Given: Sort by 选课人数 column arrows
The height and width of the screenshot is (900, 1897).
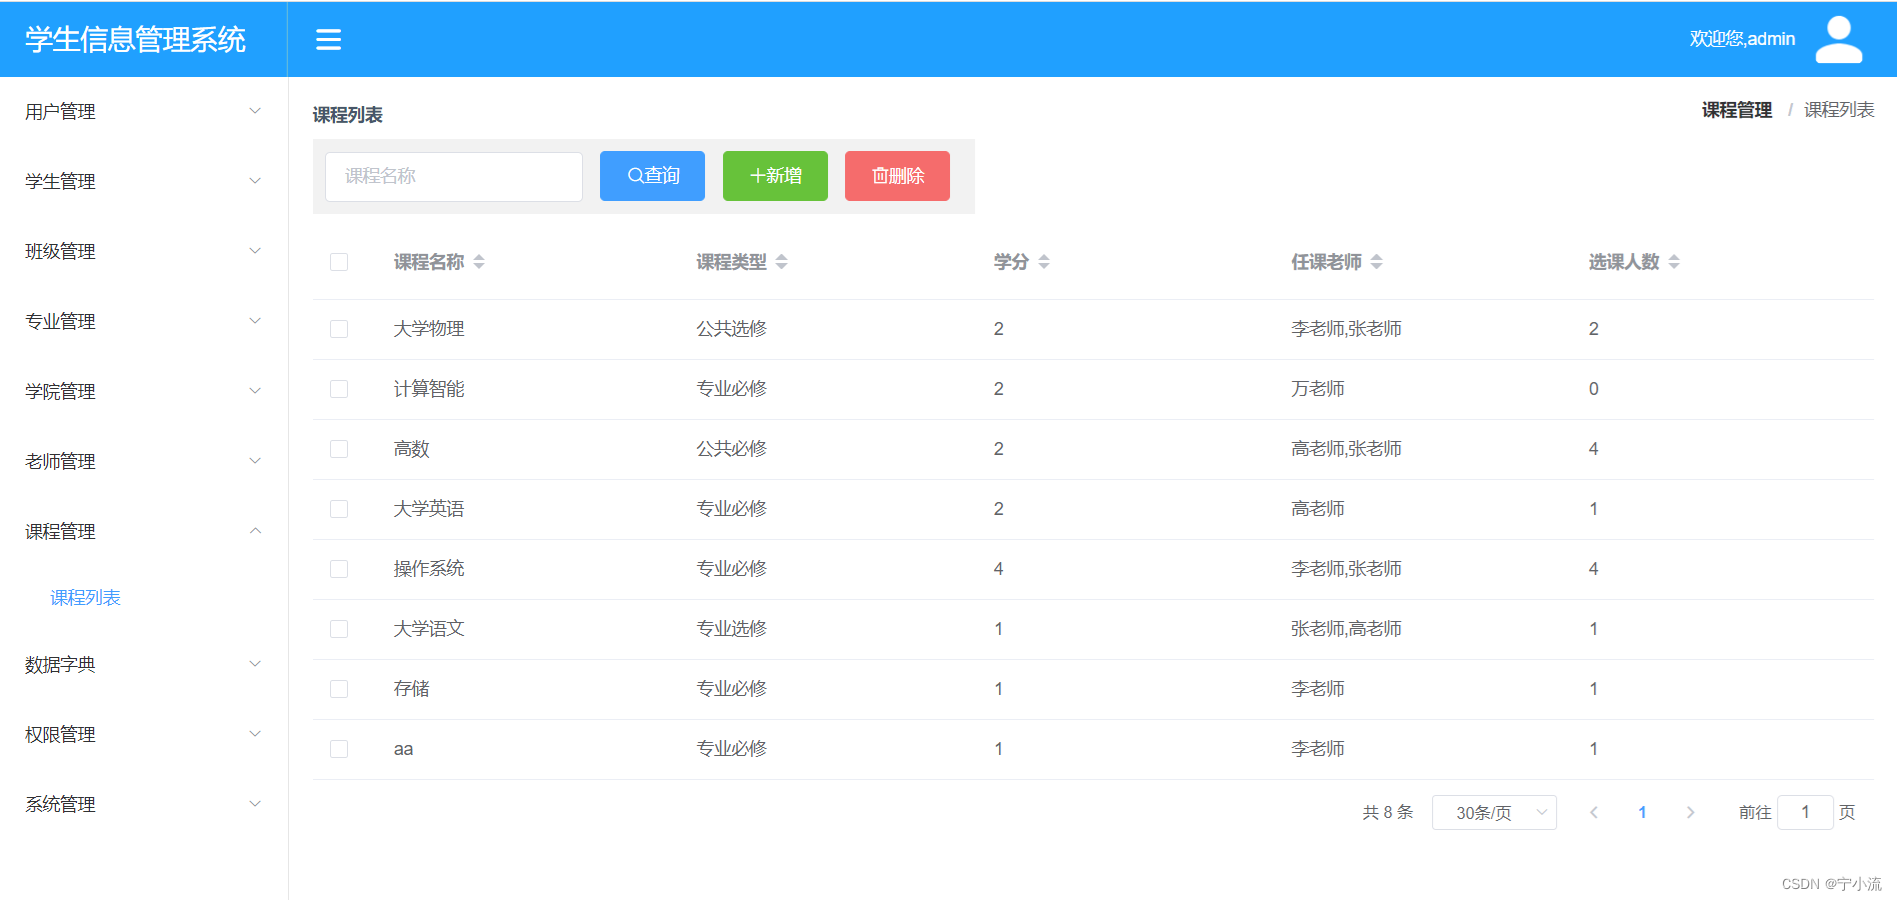Looking at the screenshot, I should point(1674,261).
